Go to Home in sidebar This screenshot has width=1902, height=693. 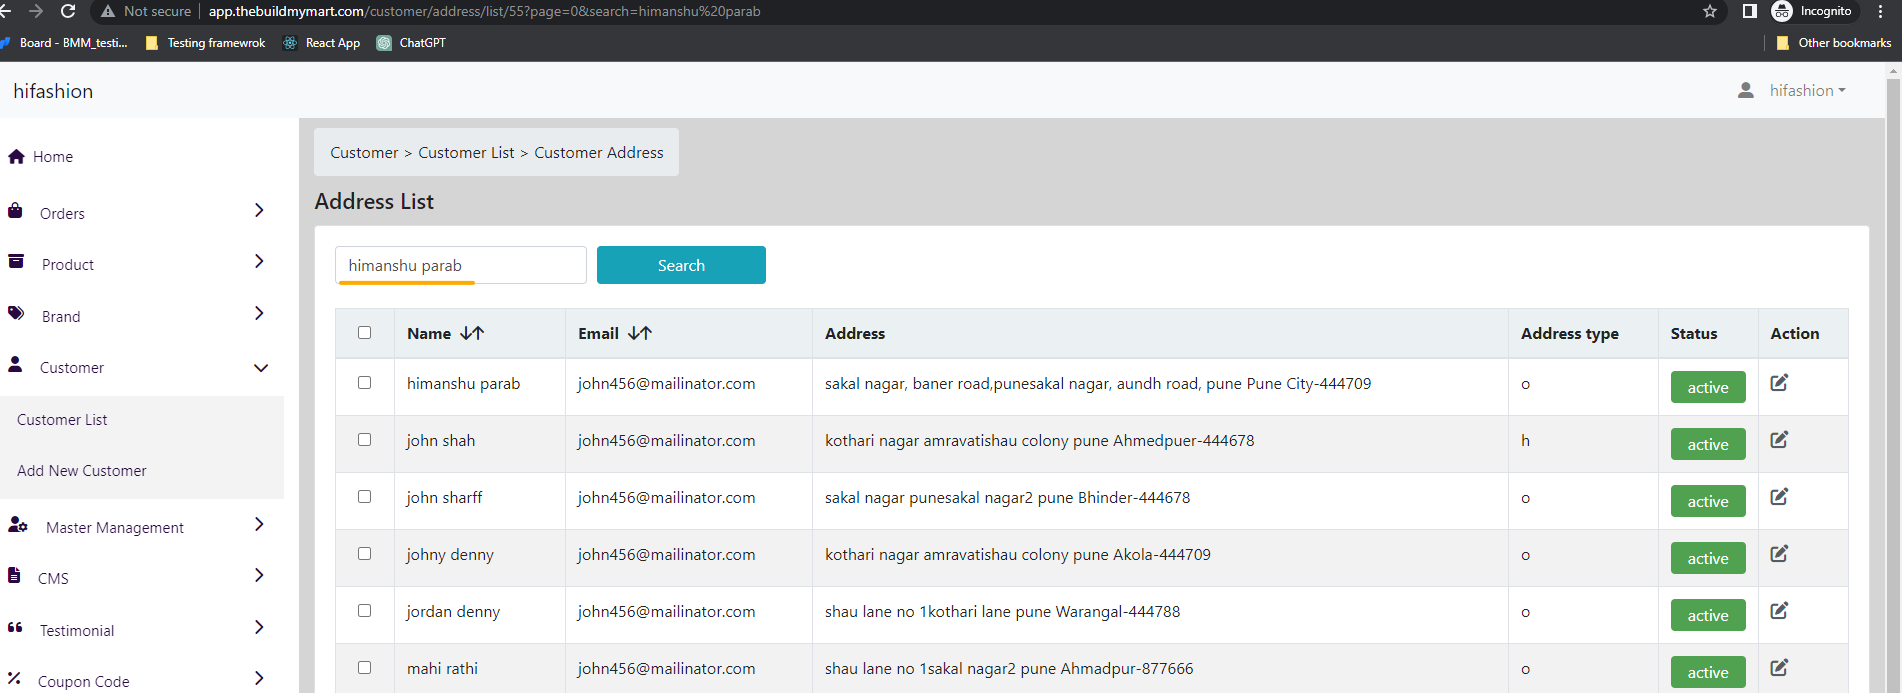(53, 157)
